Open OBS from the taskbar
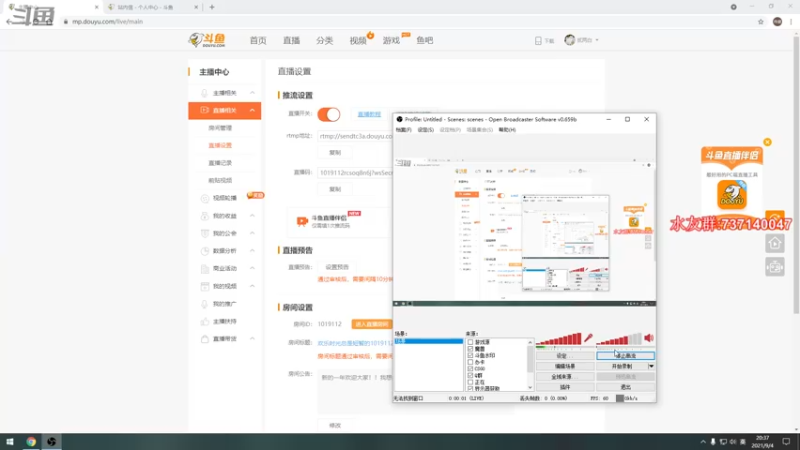The width and height of the screenshot is (800, 450). point(52,441)
